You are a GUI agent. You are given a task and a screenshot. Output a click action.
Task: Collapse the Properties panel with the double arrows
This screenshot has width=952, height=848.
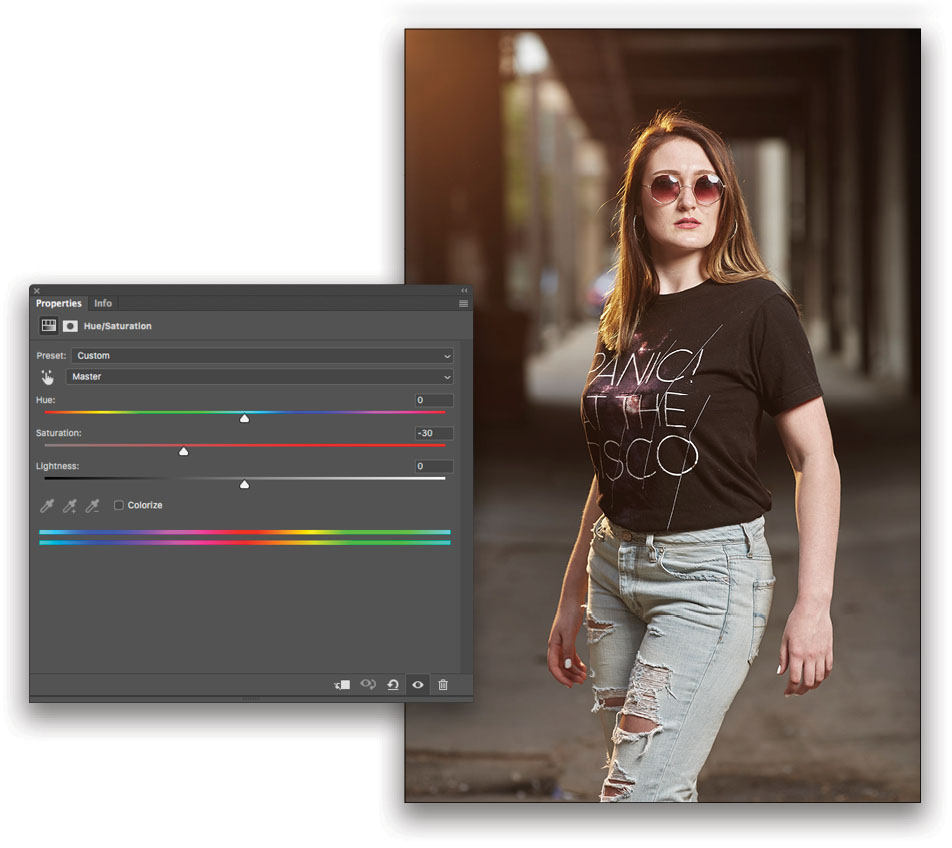[x=463, y=289]
